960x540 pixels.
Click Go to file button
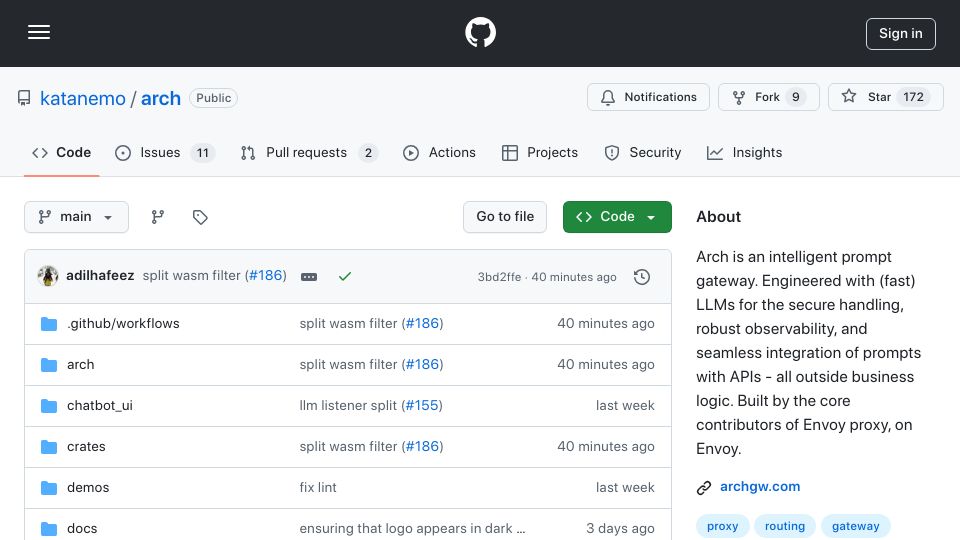[504, 217]
